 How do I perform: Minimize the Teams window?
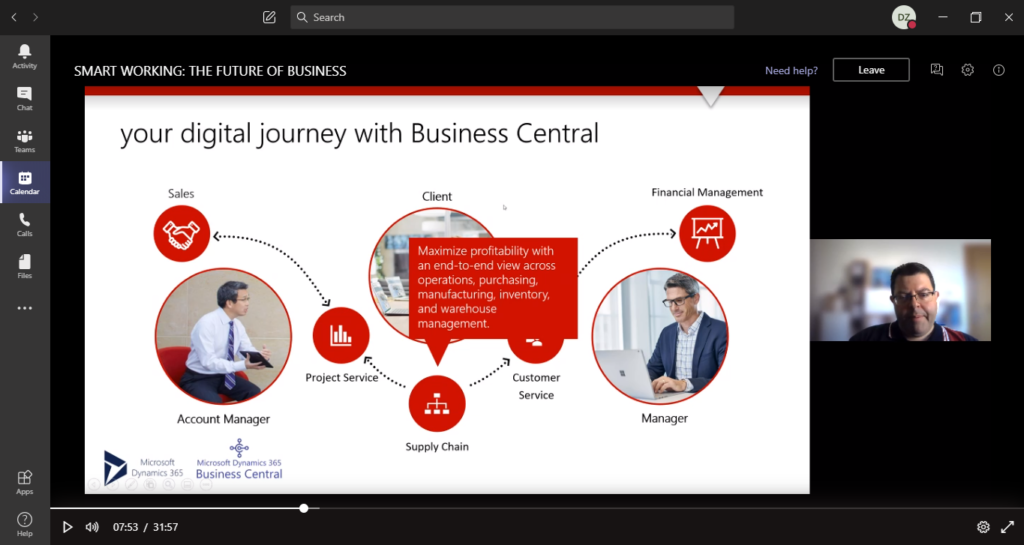tap(942, 18)
